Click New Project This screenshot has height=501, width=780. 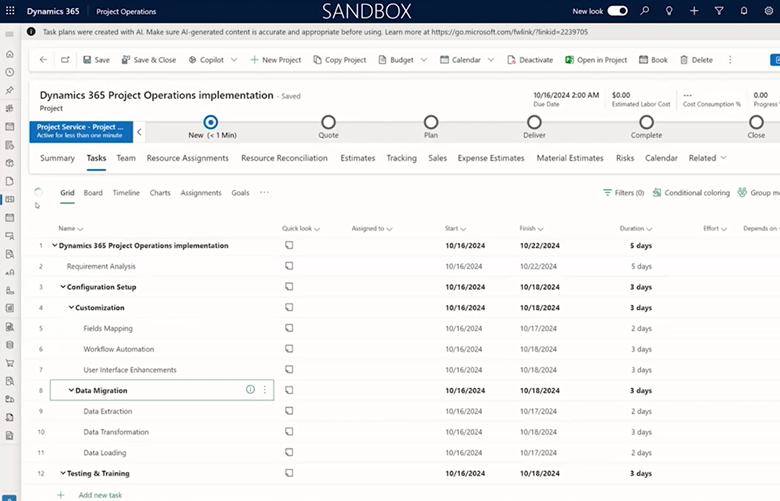point(276,60)
